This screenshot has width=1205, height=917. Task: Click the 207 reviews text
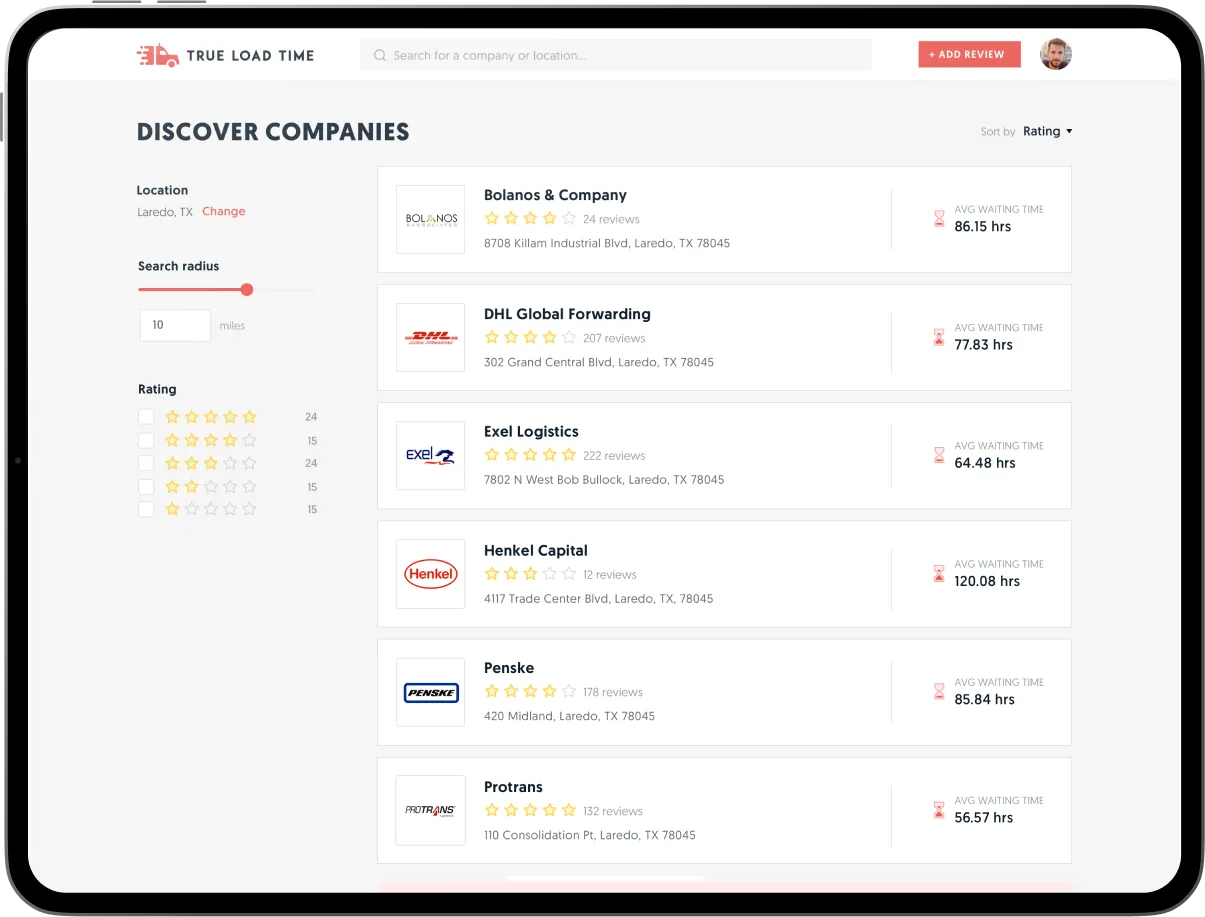pyautogui.click(x=614, y=338)
